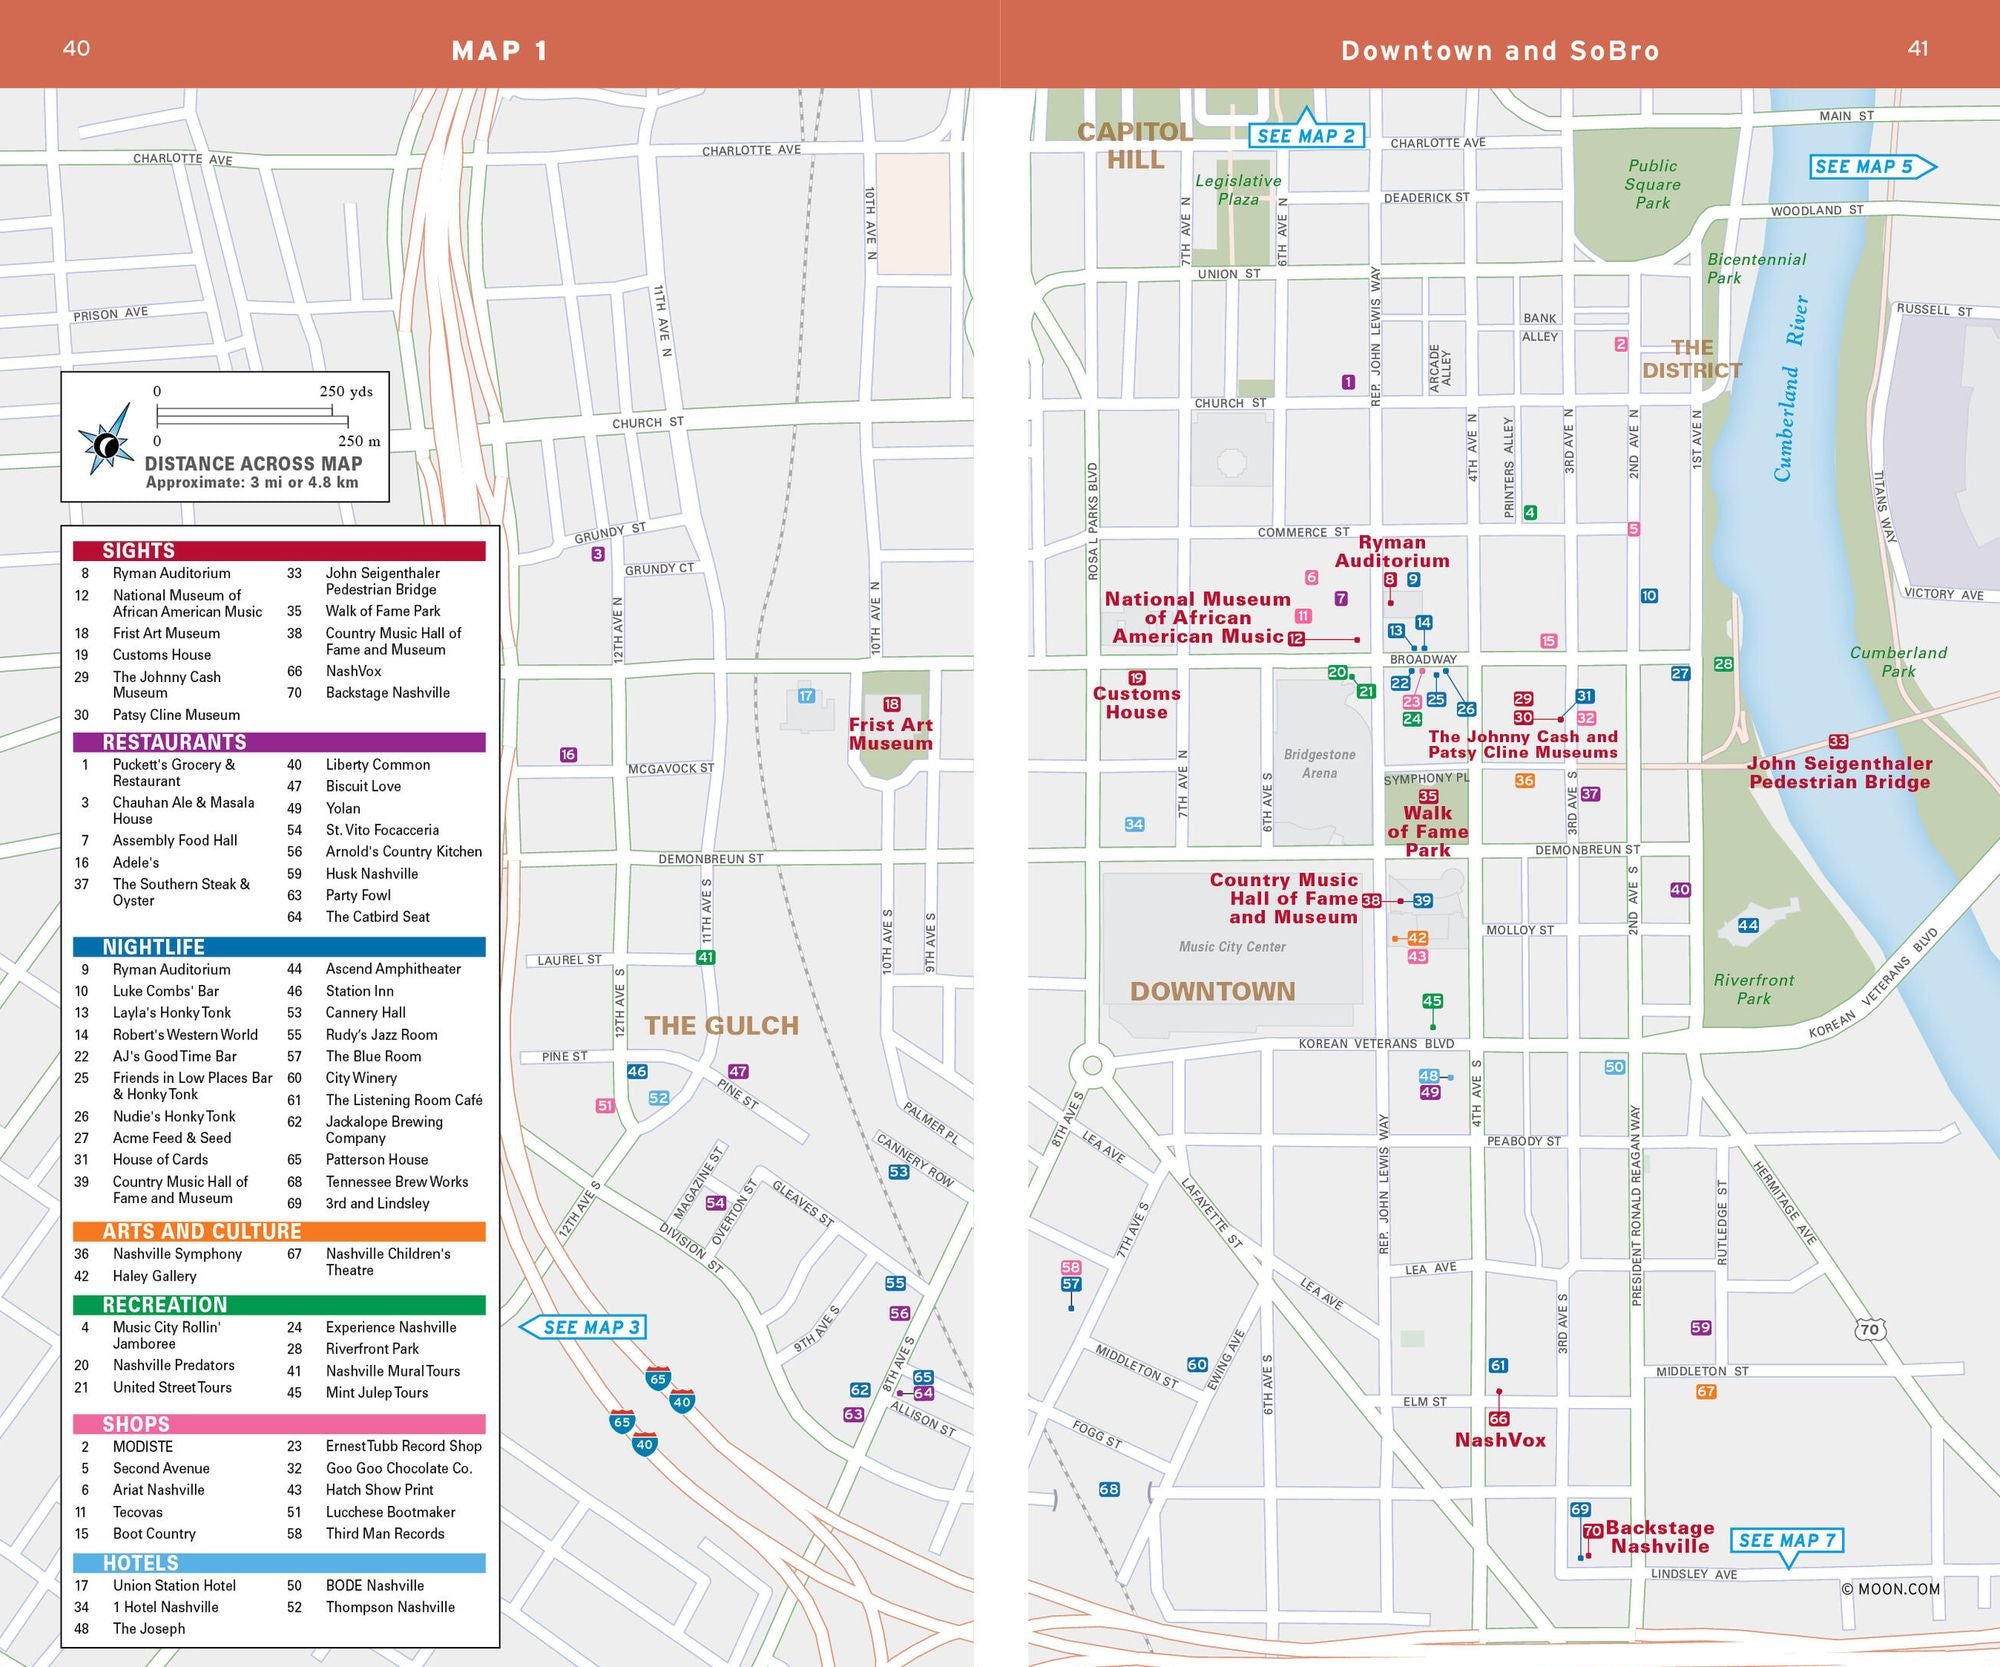Click map marker 18 Frist Art Museum
The width and height of the screenshot is (2000, 1667).
(x=891, y=704)
